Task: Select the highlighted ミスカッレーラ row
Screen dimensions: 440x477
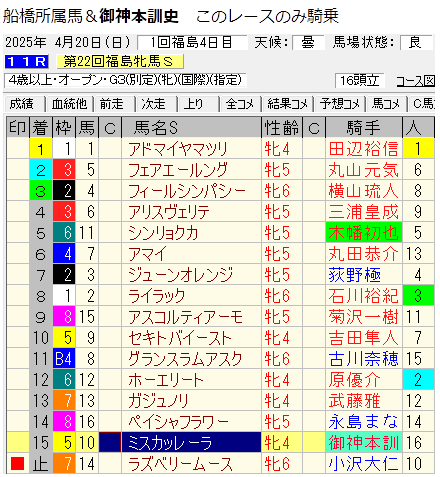Action: [220, 443]
